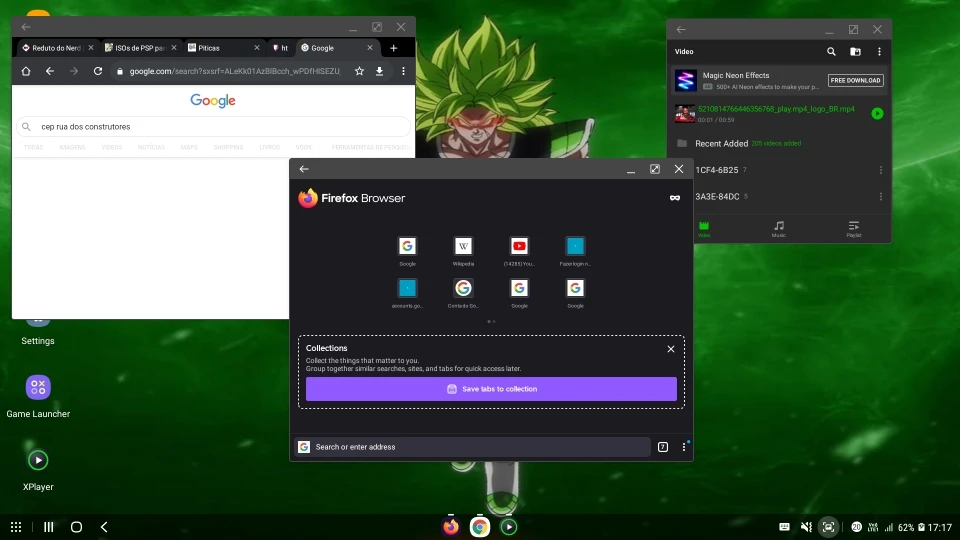The height and width of the screenshot is (540, 960).
Task: Select XPlayer Video bottom tab
Action: pos(704,229)
